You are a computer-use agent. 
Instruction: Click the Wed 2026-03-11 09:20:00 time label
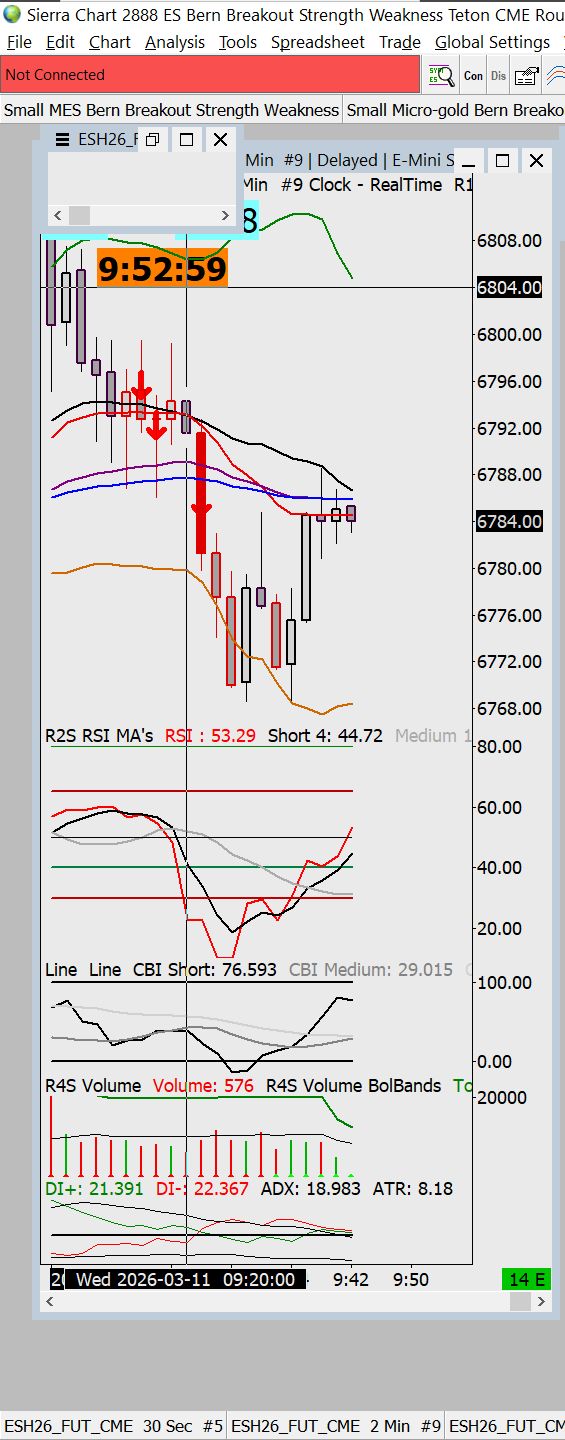click(x=185, y=1279)
